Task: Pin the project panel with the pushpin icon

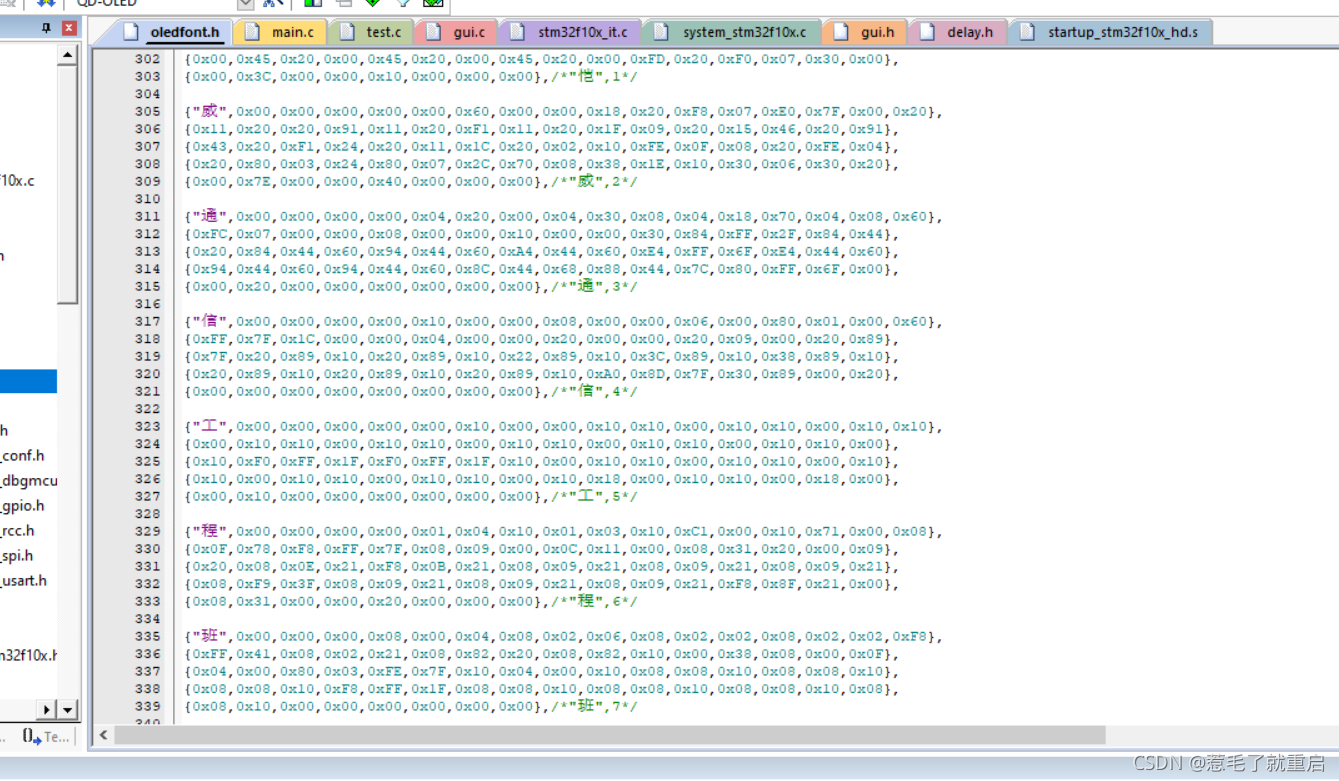Action: point(46,28)
